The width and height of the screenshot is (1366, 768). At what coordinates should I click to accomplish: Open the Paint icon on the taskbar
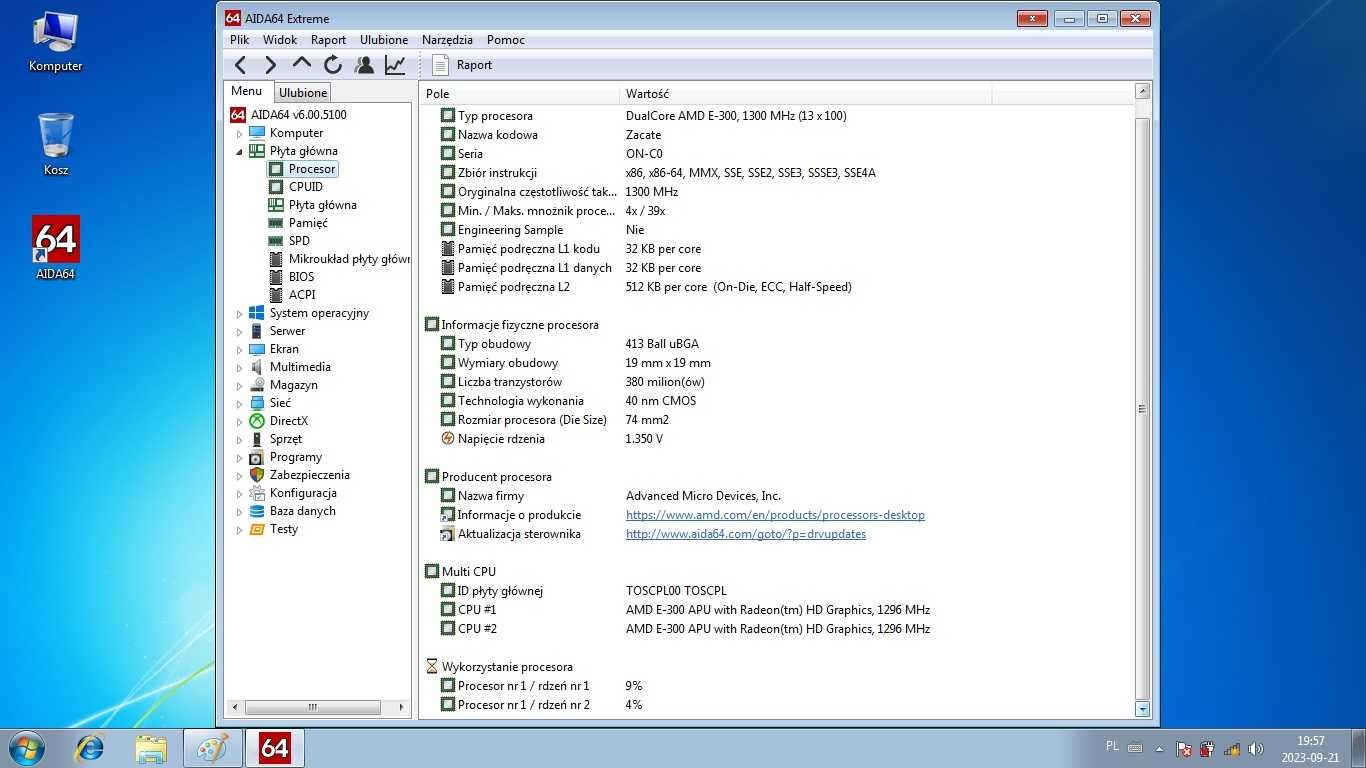tap(212, 747)
